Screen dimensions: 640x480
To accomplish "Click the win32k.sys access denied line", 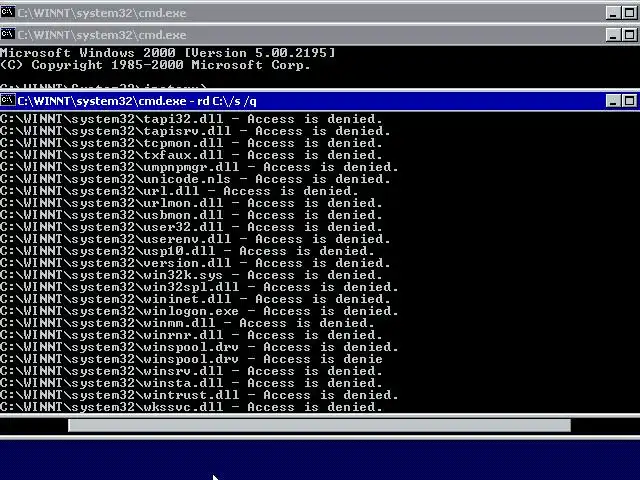I will (191, 275).
